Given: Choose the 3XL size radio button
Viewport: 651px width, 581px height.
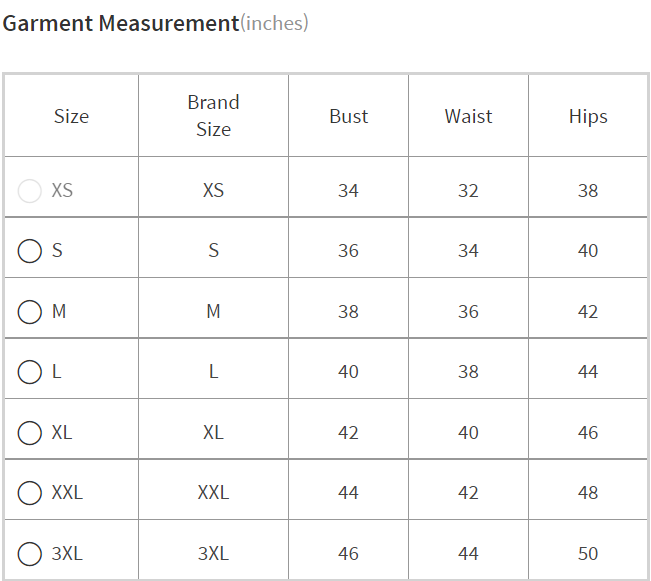Looking at the screenshot, I should pyautogui.click(x=29, y=554).
